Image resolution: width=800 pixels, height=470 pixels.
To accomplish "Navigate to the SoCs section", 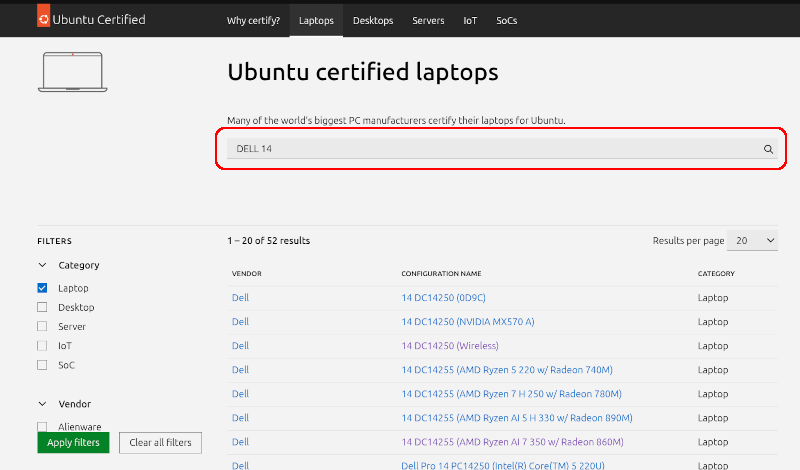I will click(507, 20).
